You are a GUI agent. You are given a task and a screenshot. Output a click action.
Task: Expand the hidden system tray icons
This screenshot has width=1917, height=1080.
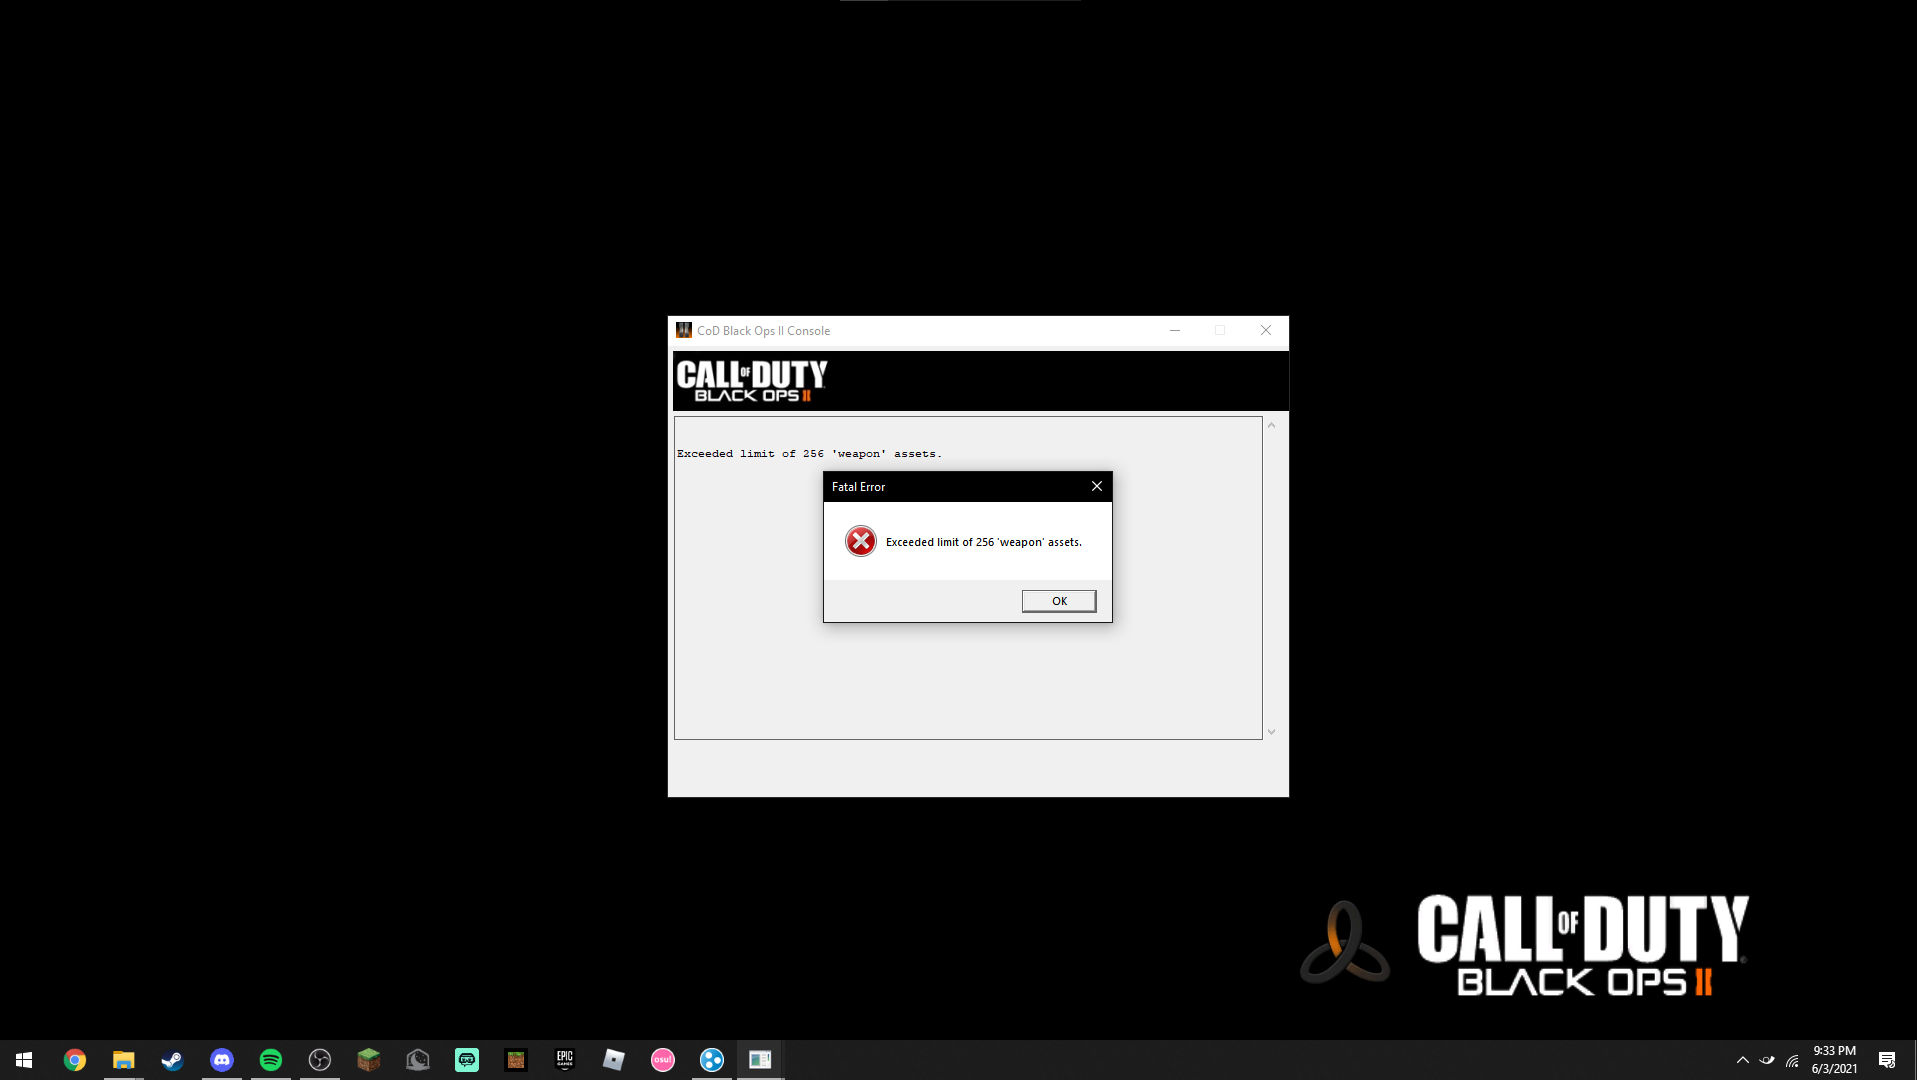(1742, 1060)
